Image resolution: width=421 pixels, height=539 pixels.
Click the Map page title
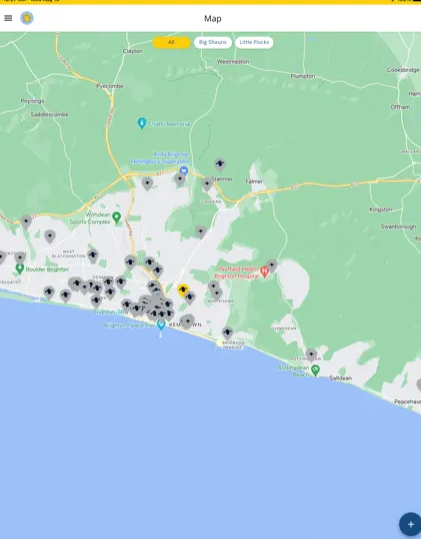[x=213, y=19]
